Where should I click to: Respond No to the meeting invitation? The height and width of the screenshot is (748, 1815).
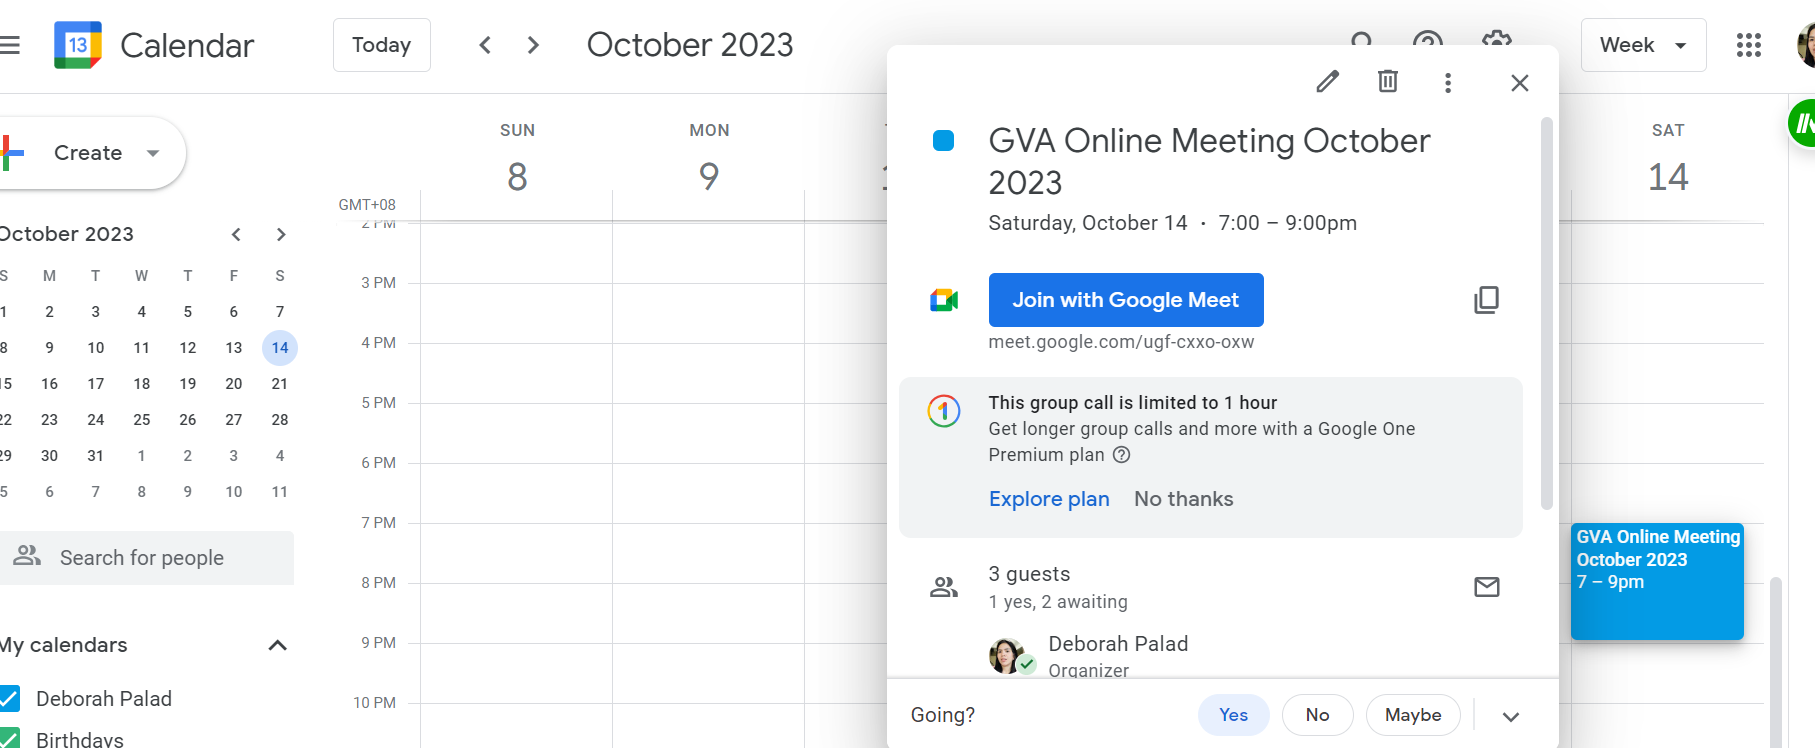click(1317, 715)
